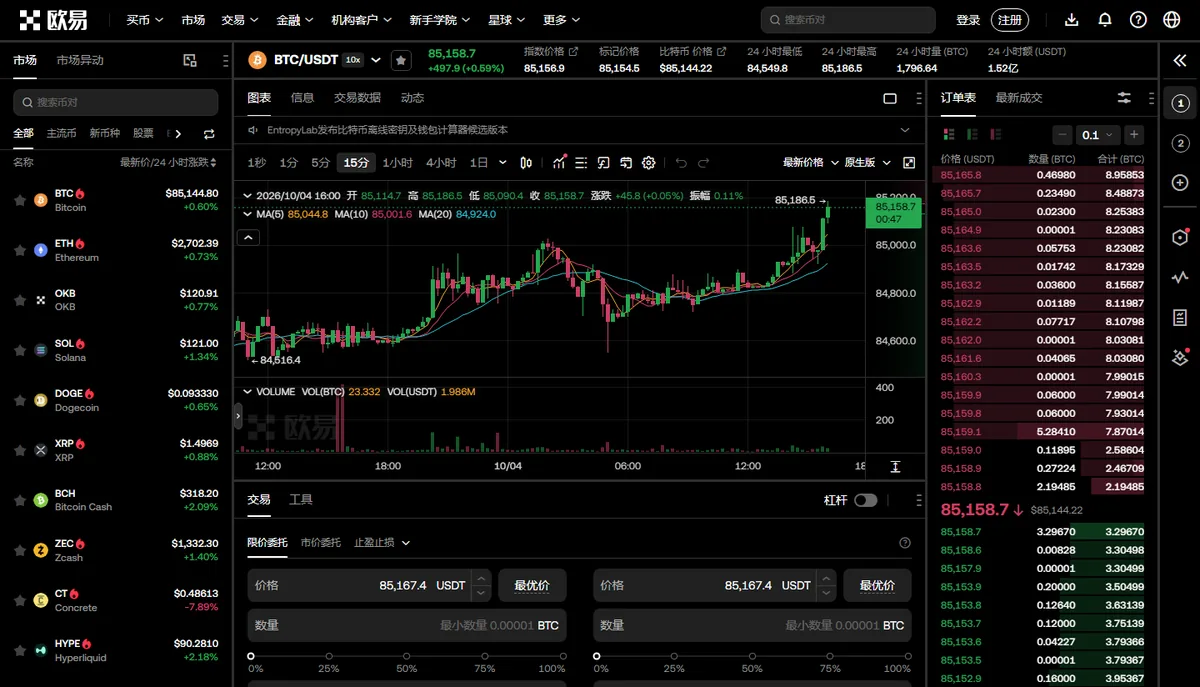
Task: Open the chart settings gear icon
Action: (x=649, y=163)
